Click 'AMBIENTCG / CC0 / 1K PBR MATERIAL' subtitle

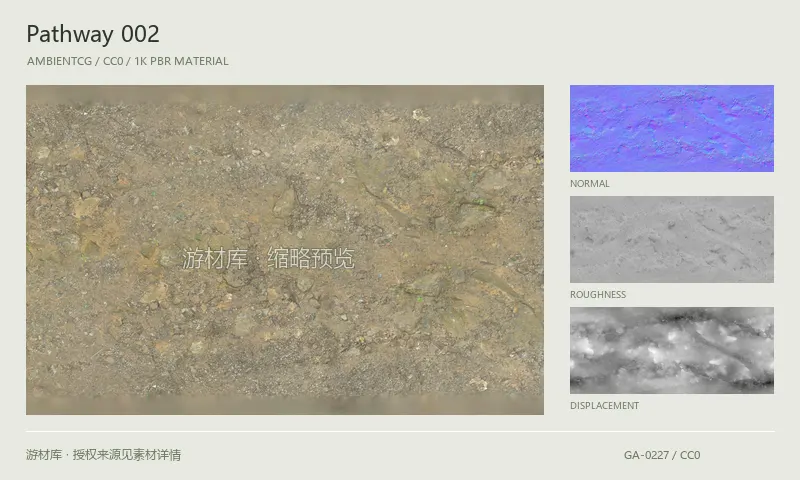[128, 61]
